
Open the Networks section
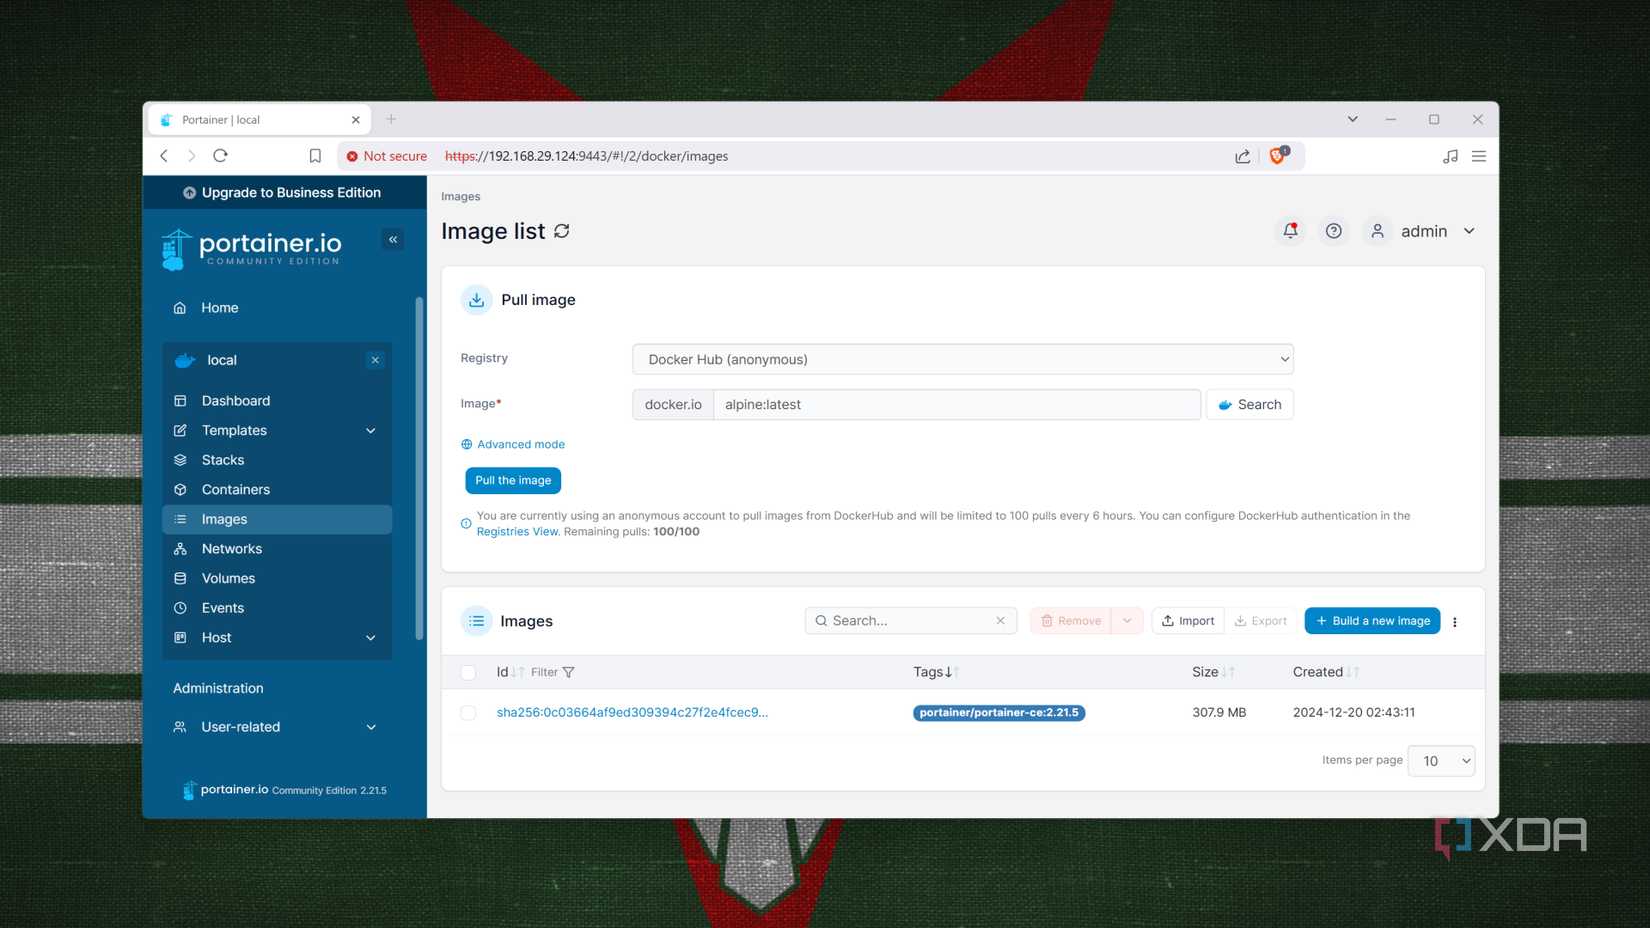click(x=231, y=548)
